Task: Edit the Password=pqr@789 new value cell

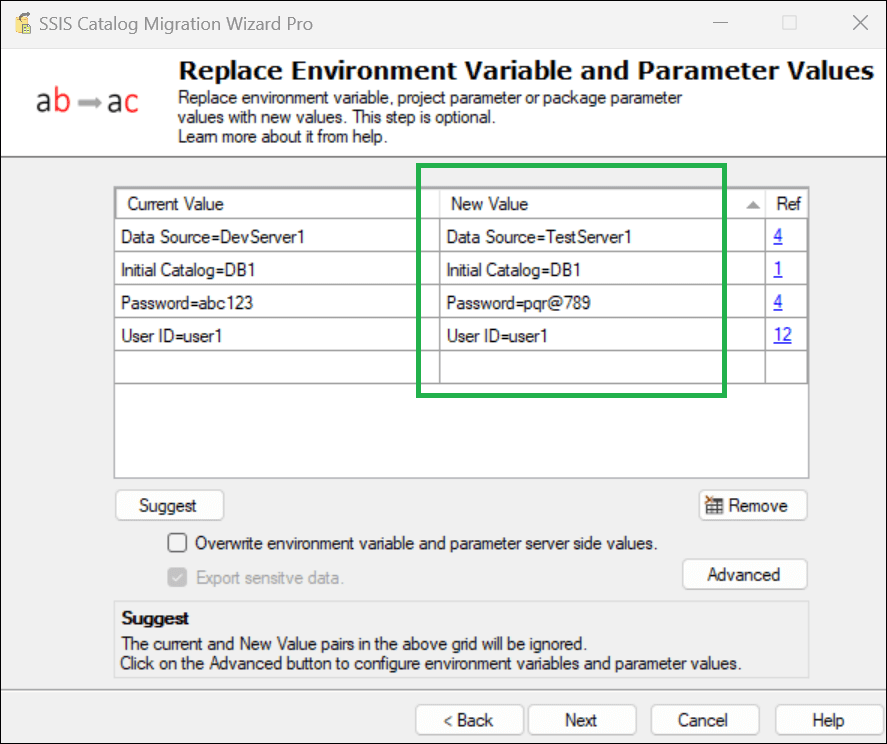Action: [x=602, y=302]
